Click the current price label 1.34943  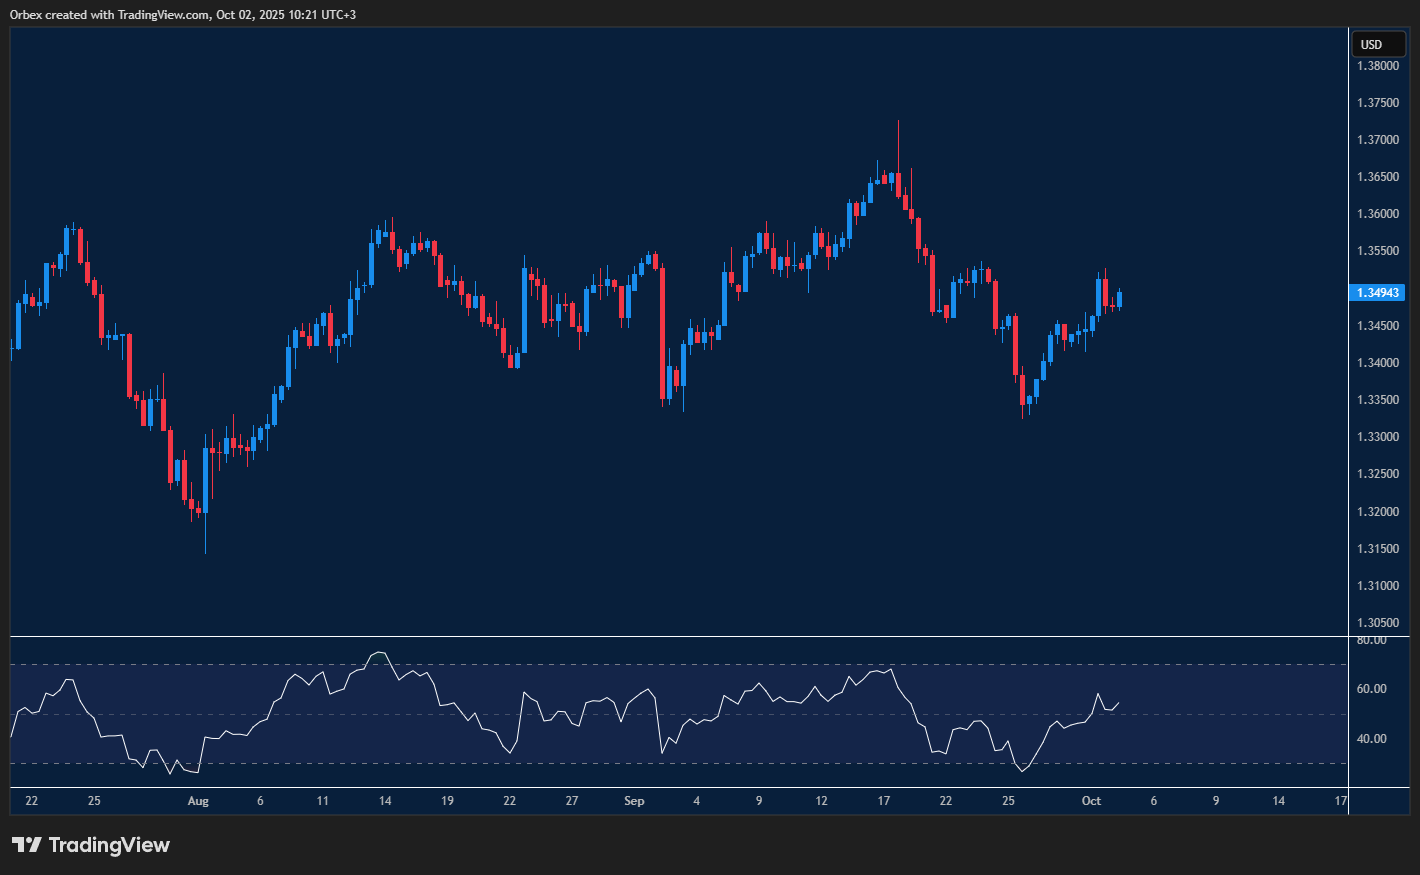click(1378, 293)
